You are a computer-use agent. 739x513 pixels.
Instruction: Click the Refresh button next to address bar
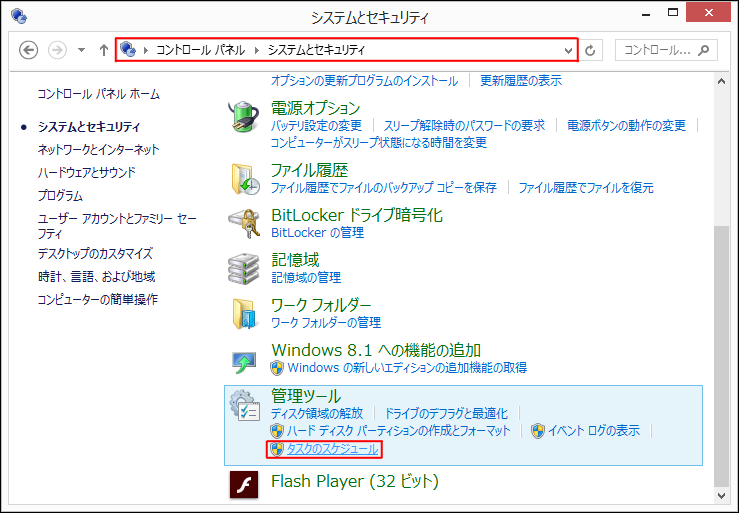590,50
